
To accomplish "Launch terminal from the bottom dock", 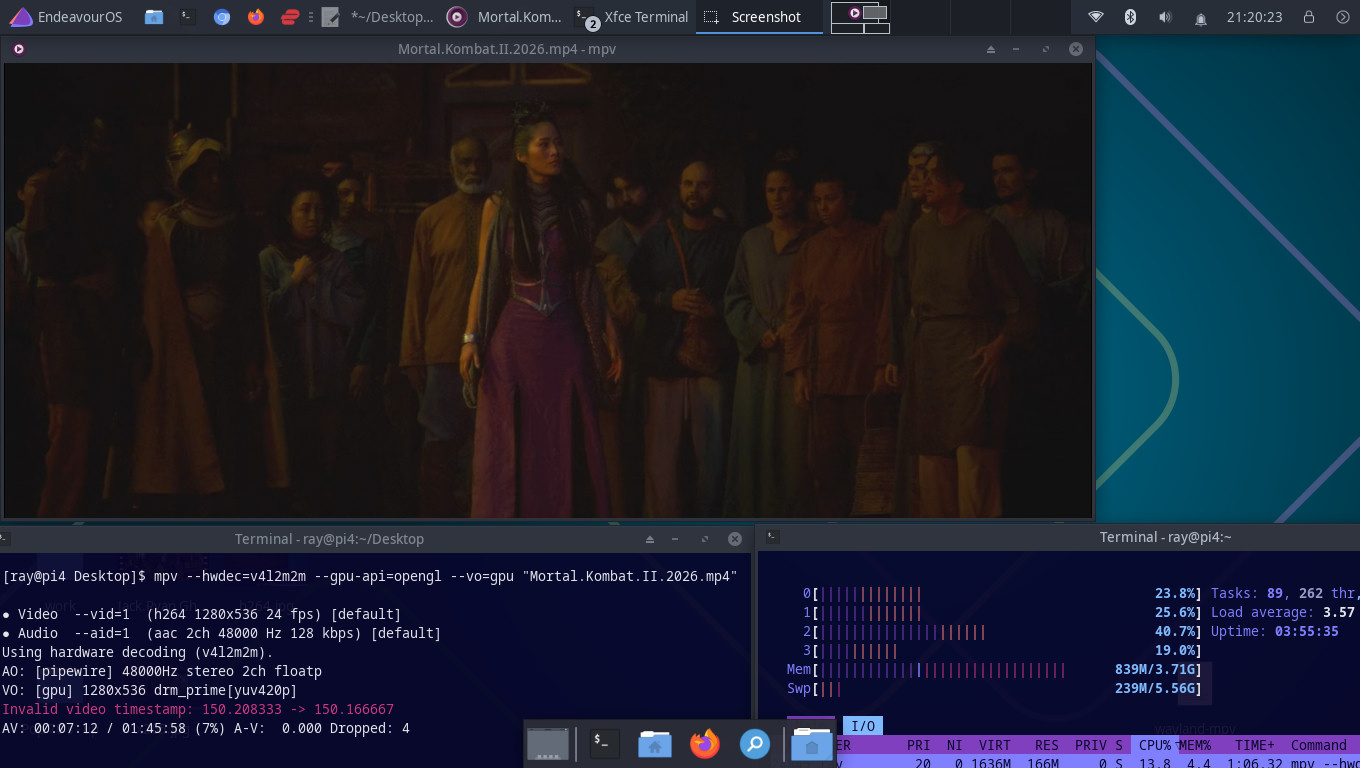I will click(604, 744).
